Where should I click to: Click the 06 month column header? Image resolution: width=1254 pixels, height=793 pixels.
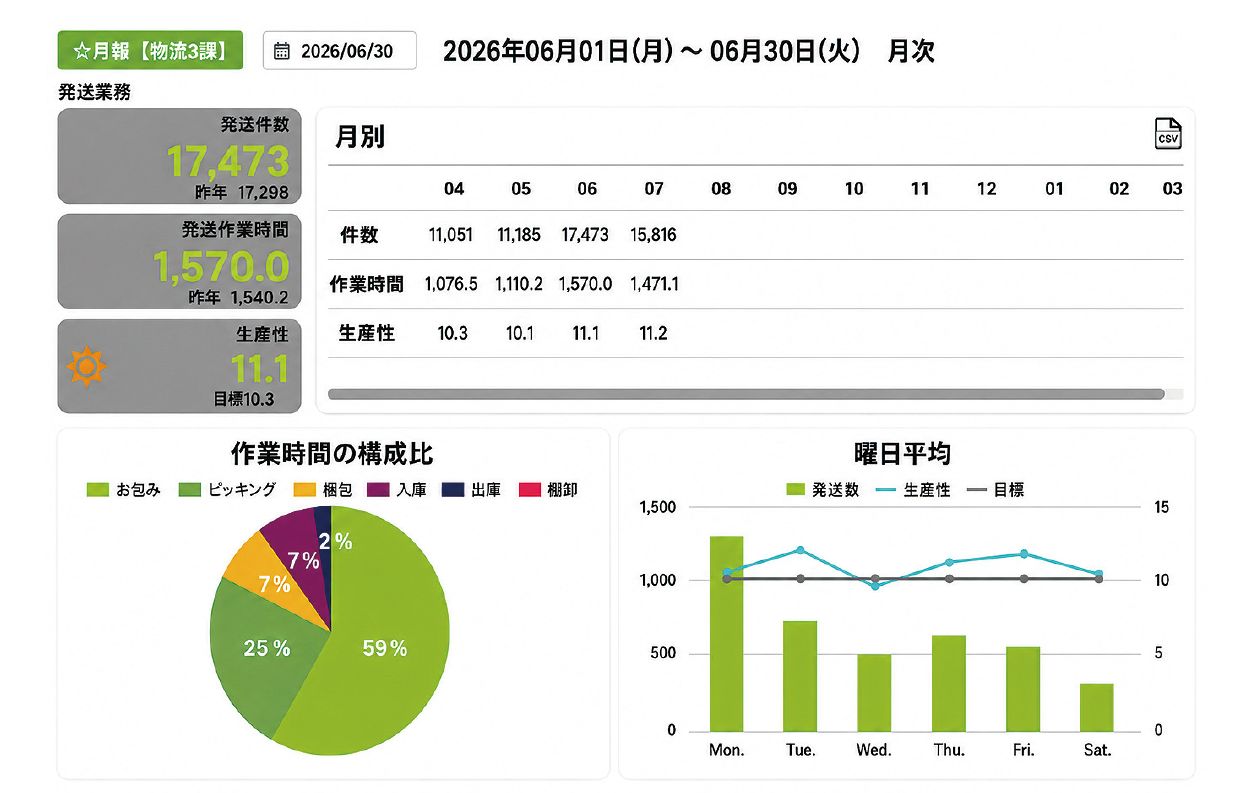[x=587, y=188]
